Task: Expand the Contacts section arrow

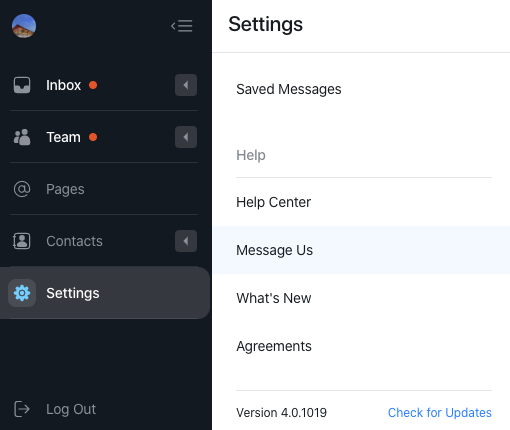Action: tap(186, 241)
